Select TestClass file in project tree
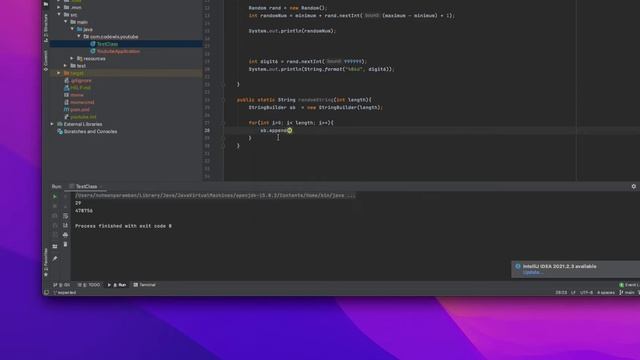The image size is (640, 360). [107, 44]
